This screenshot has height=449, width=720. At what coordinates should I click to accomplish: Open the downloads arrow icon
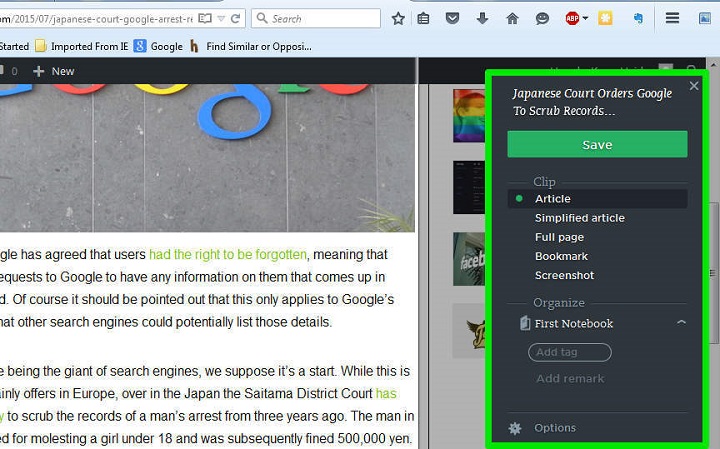pos(482,19)
